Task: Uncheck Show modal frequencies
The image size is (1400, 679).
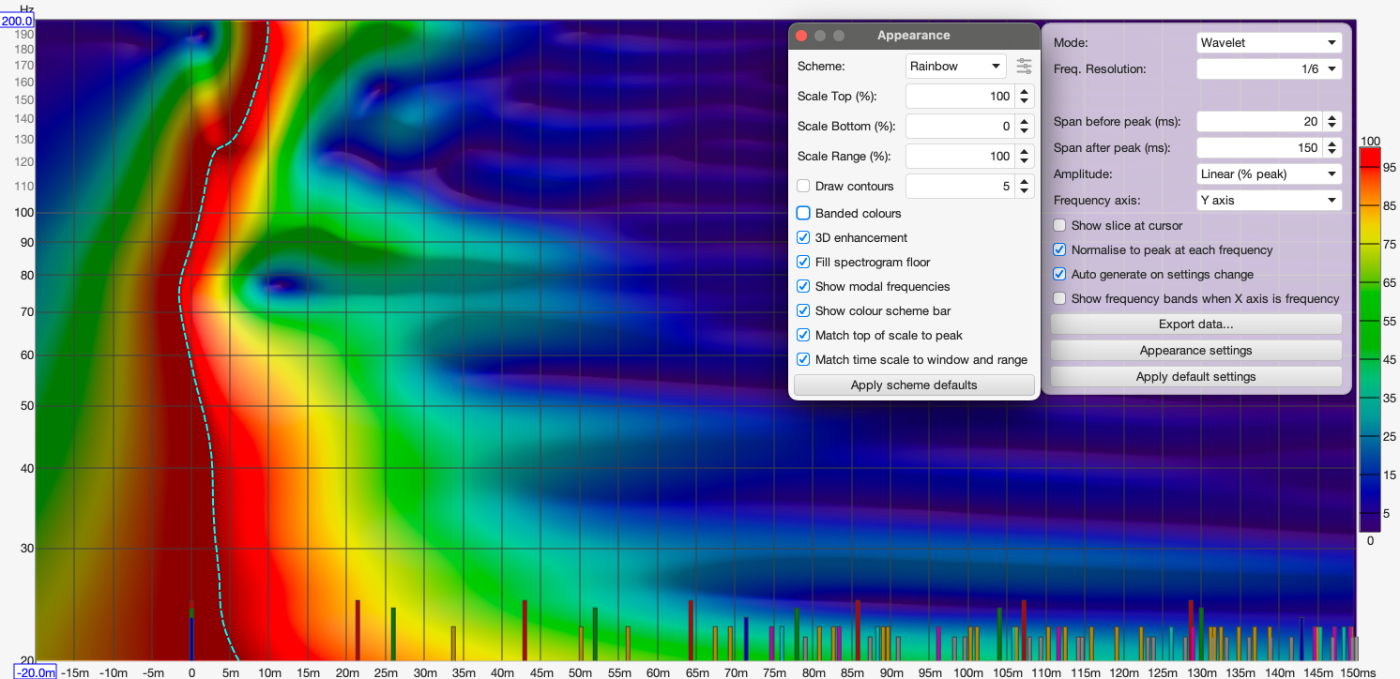Action: coord(804,287)
